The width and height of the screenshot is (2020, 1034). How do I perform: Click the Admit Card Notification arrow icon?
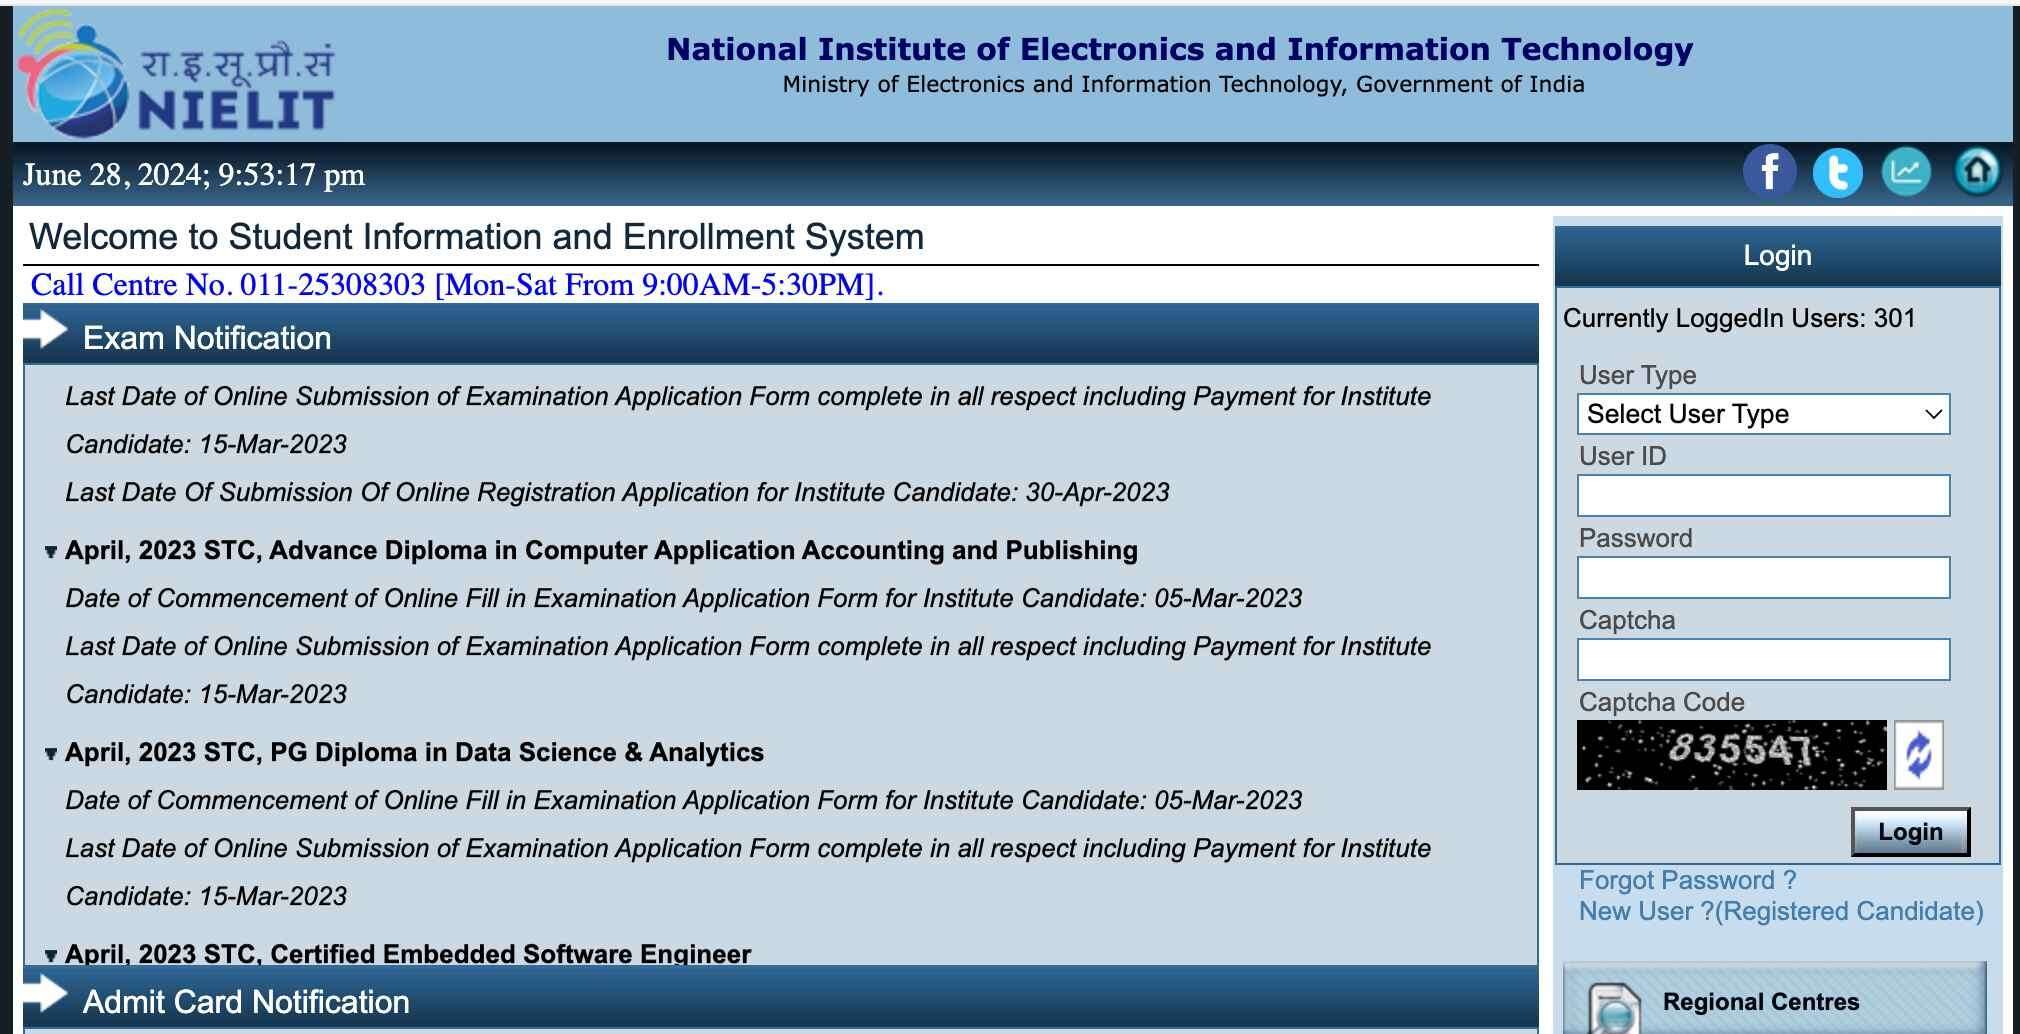(x=45, y=995)
